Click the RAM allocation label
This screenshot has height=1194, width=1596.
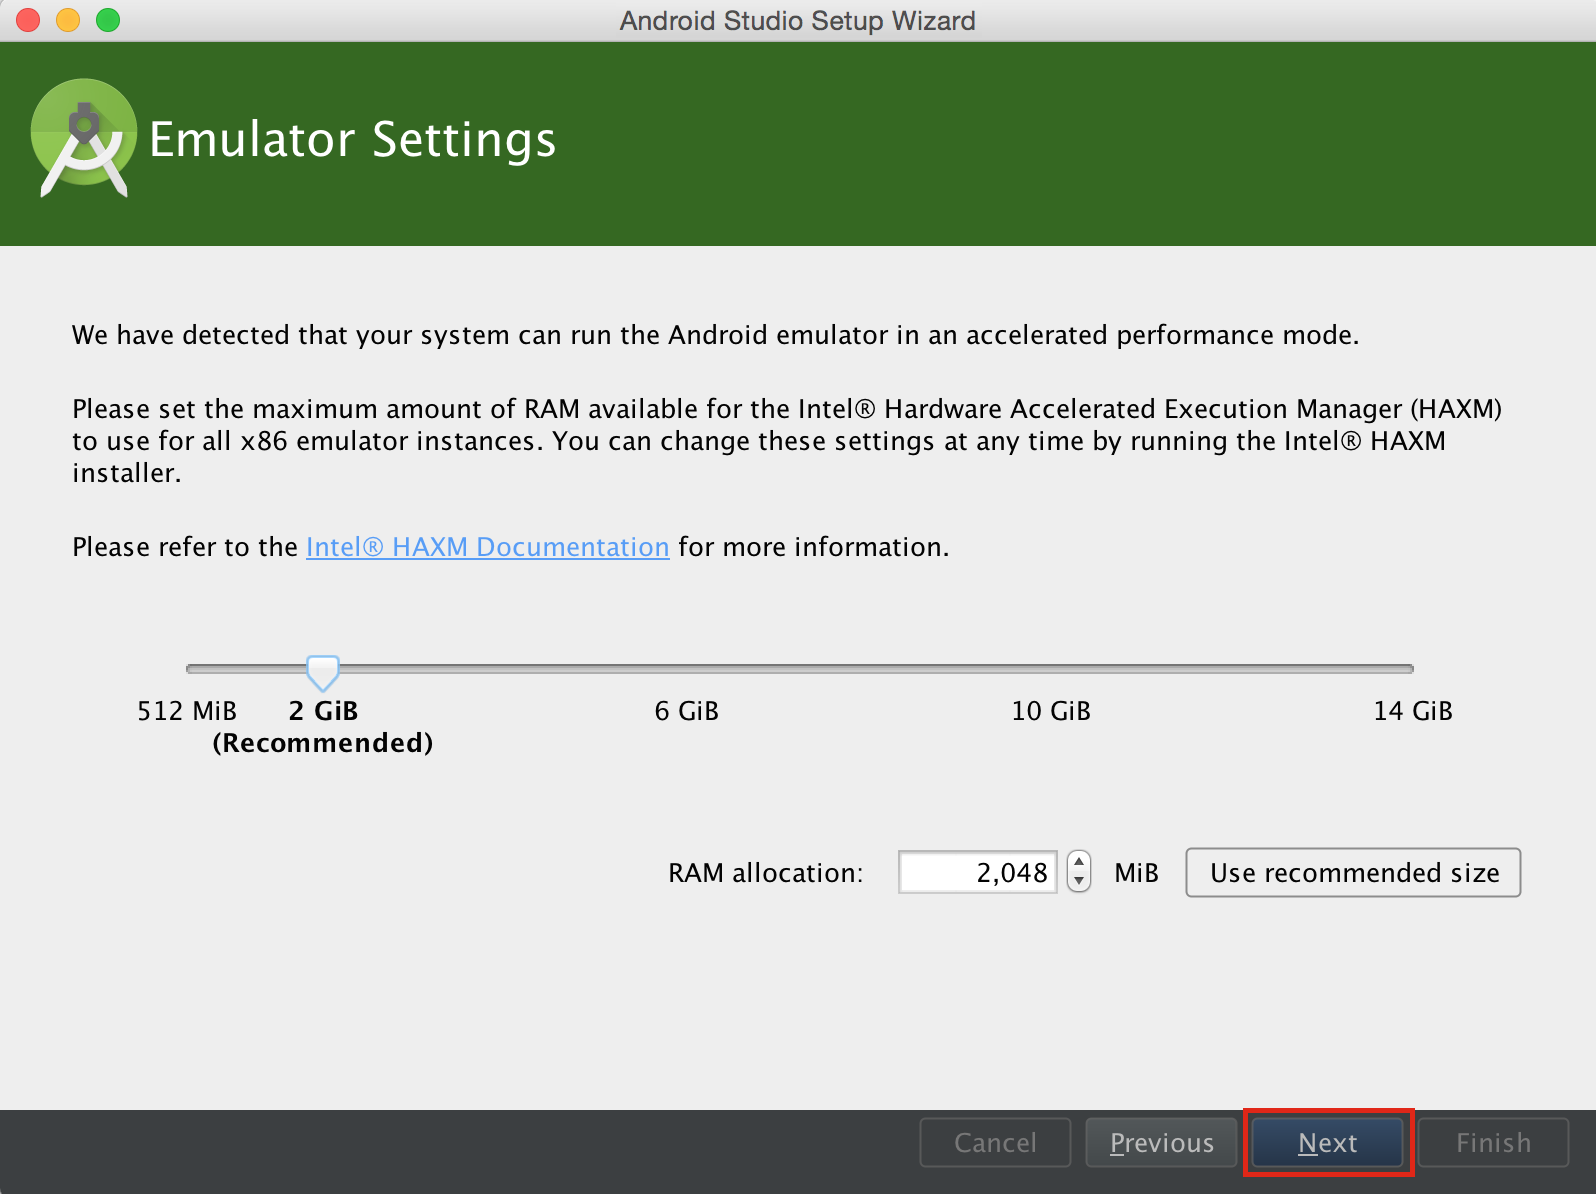point(765,873)
